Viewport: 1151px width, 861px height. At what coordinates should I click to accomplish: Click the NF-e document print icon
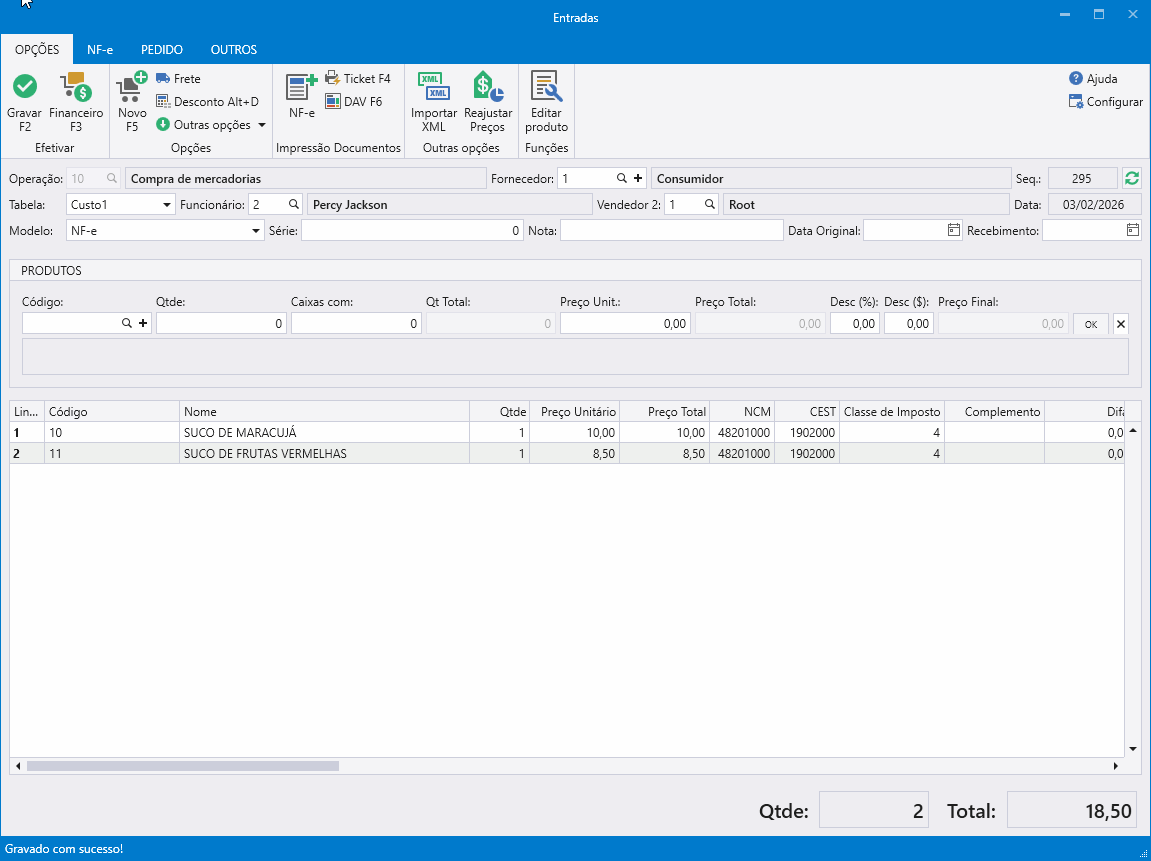[301, 88]
